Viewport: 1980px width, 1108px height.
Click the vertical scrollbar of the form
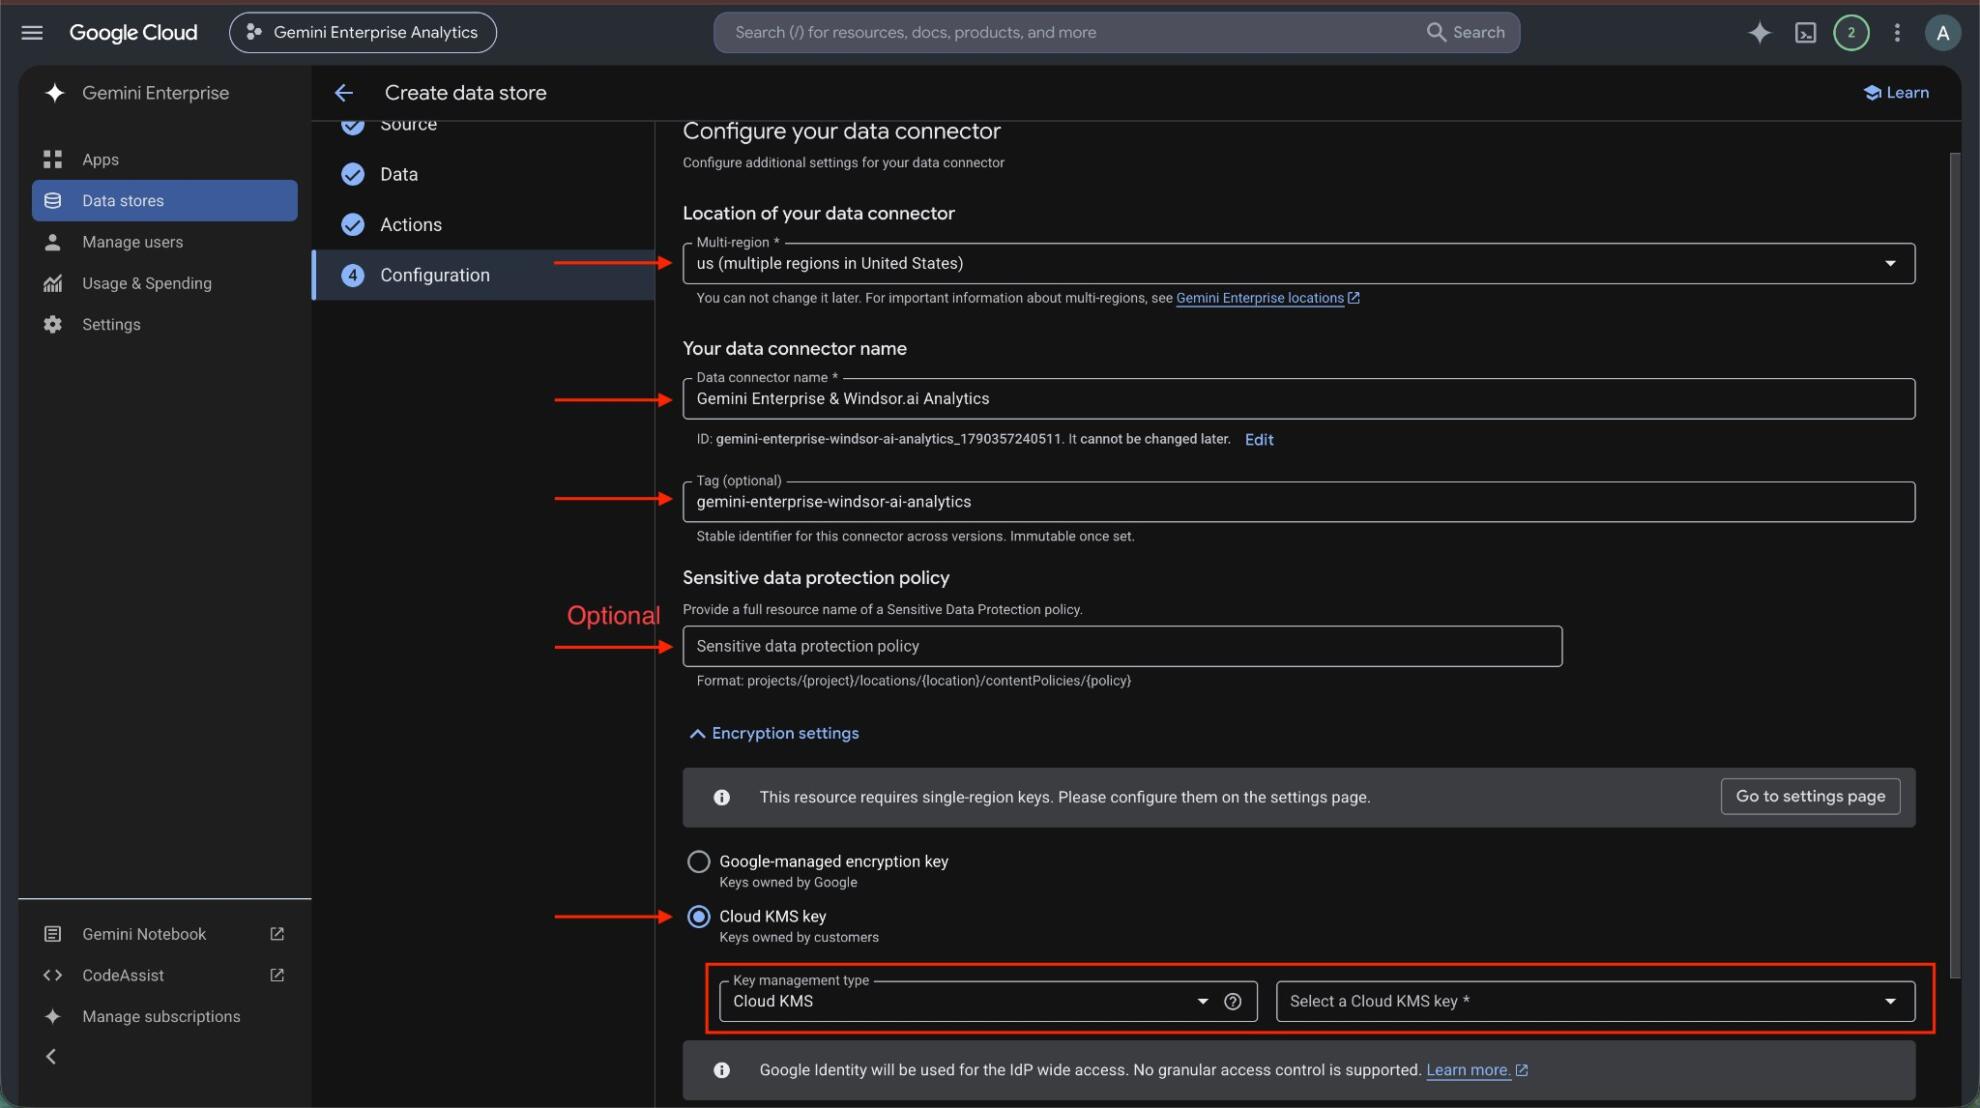[x=1954, y=565]
